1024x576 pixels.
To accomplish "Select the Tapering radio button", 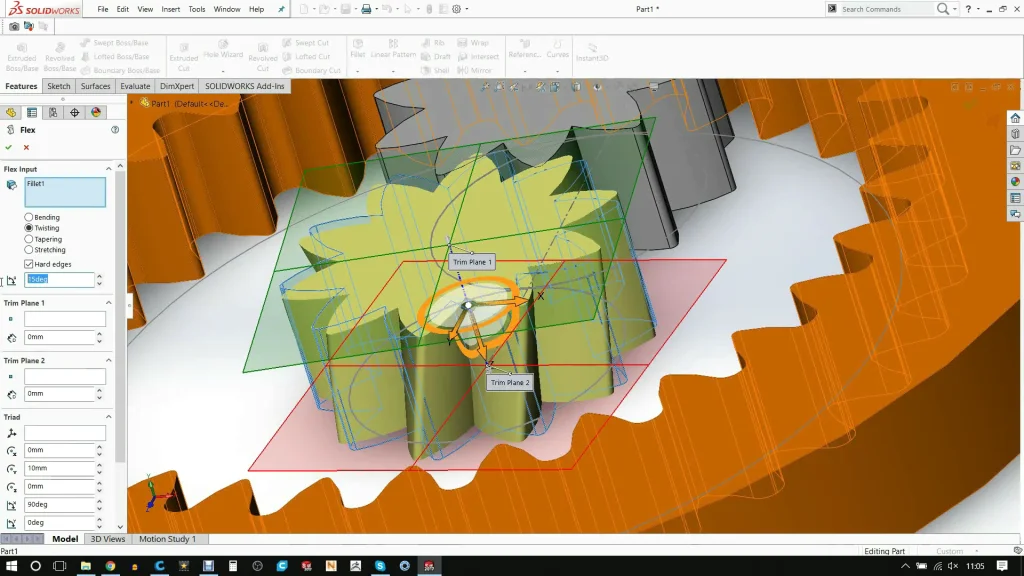I will tap(30, 239).
